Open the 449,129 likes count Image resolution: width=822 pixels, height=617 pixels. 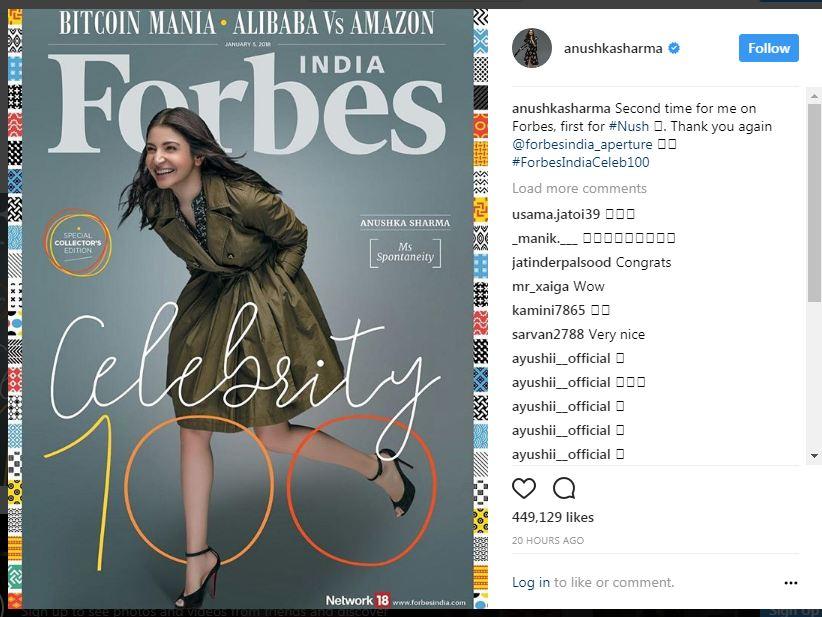coord(553,517)
